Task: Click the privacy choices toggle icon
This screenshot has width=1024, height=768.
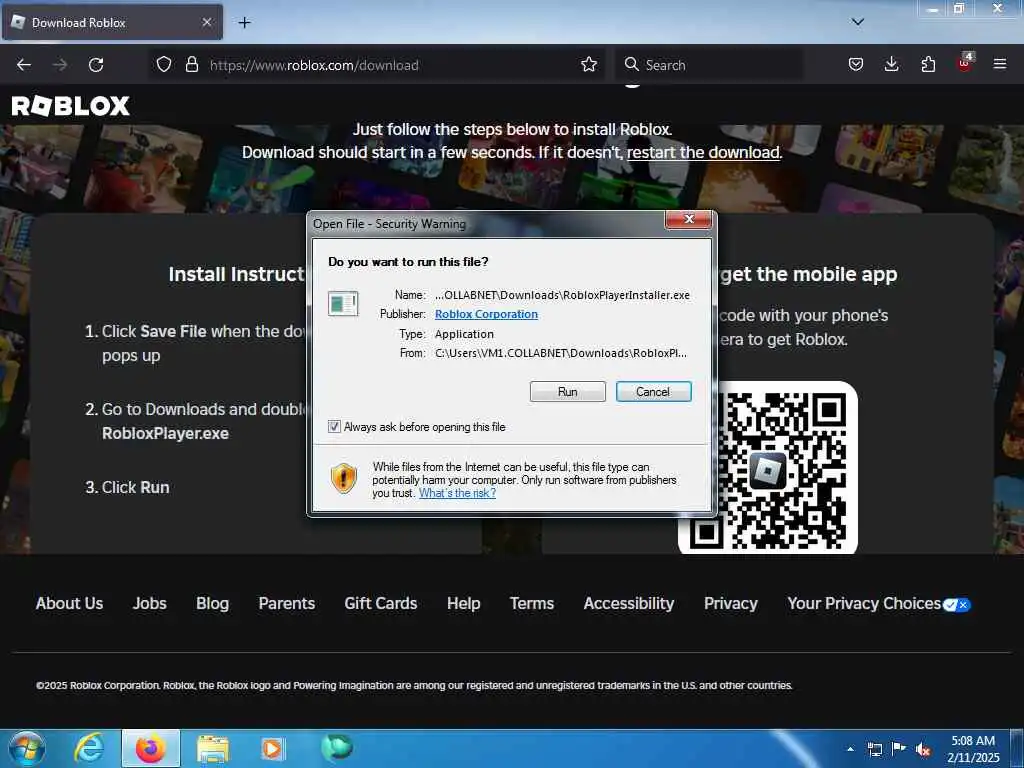Action: click(957, 605)
